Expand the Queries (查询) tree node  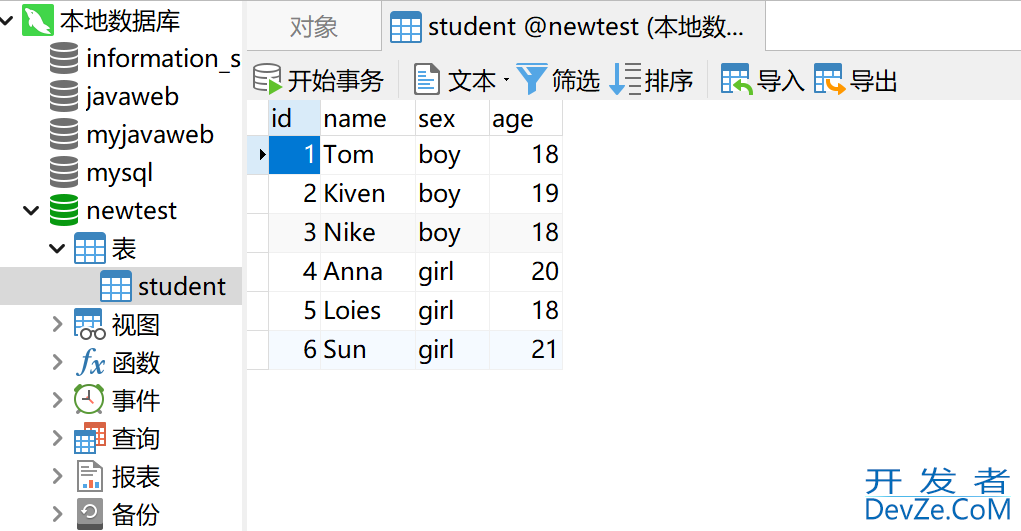click(57, 438)
